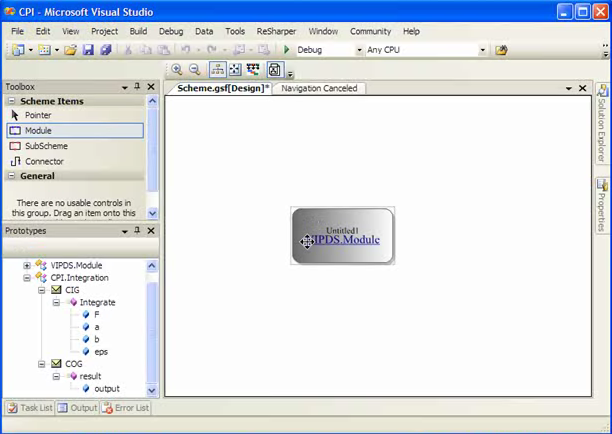The width and height of the screenshot is (612, 434).
Task: Collapse the result tree node
Action: [x=56, y=376]
